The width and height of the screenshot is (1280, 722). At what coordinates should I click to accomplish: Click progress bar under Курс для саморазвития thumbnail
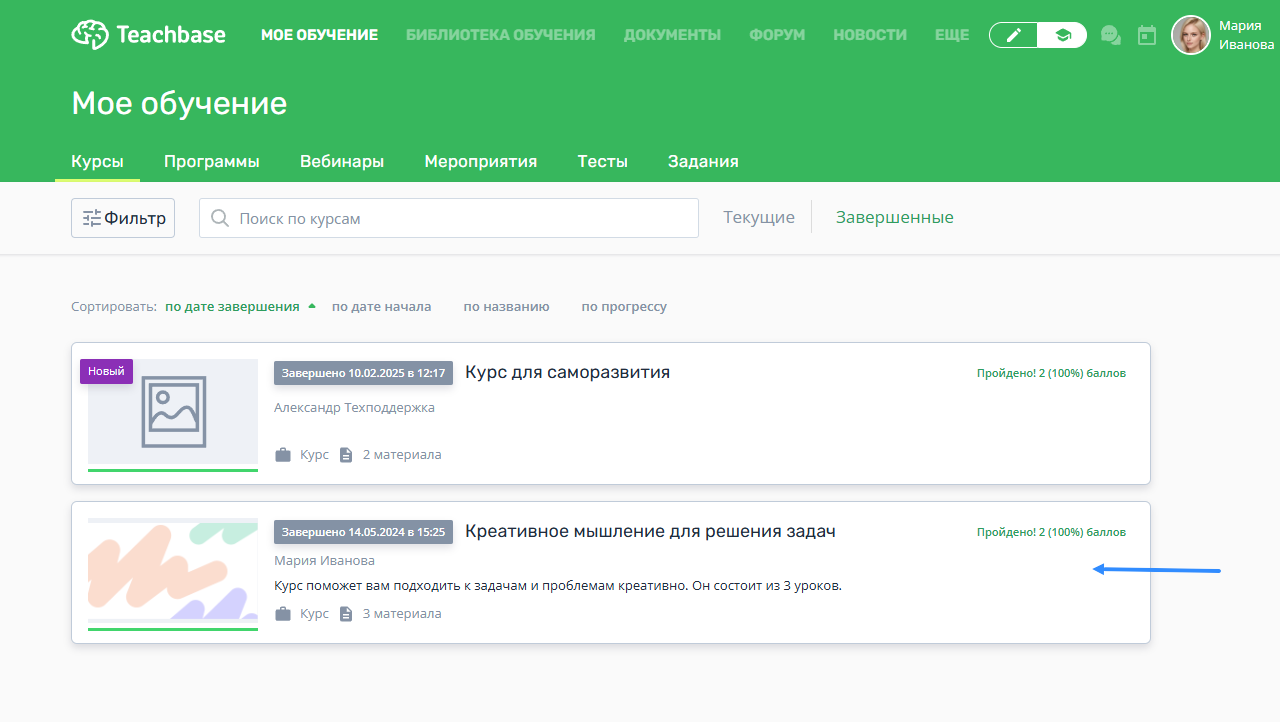click(173, 469)
